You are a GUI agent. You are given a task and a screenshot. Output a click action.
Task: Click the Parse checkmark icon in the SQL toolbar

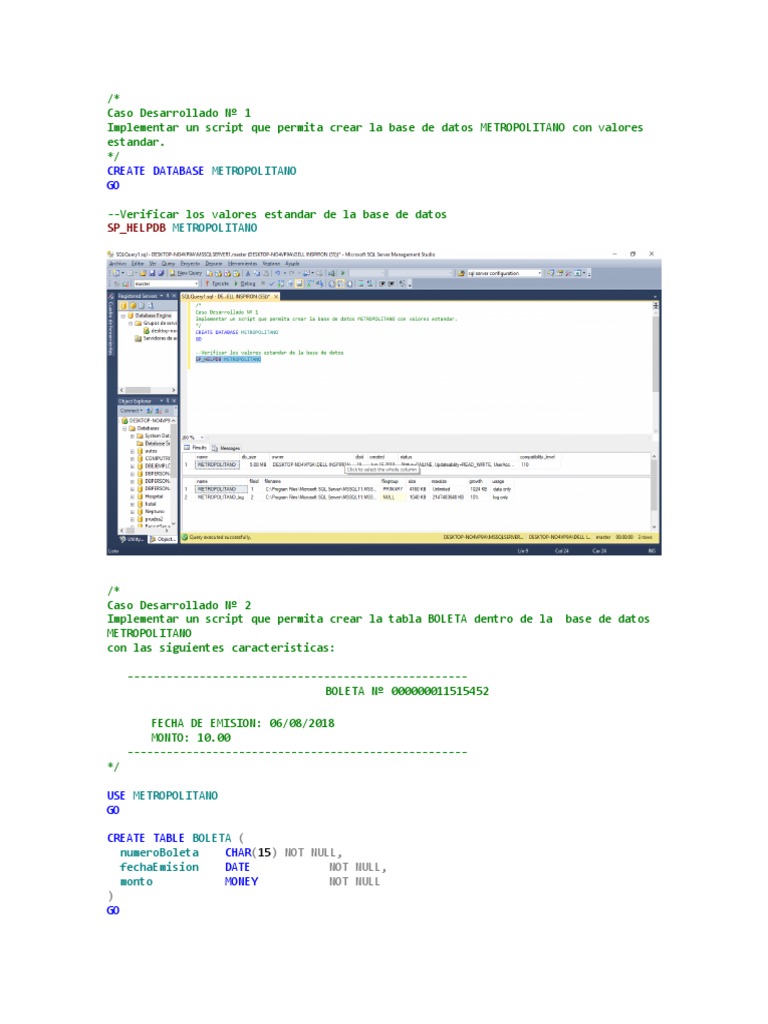pos(272,283)
